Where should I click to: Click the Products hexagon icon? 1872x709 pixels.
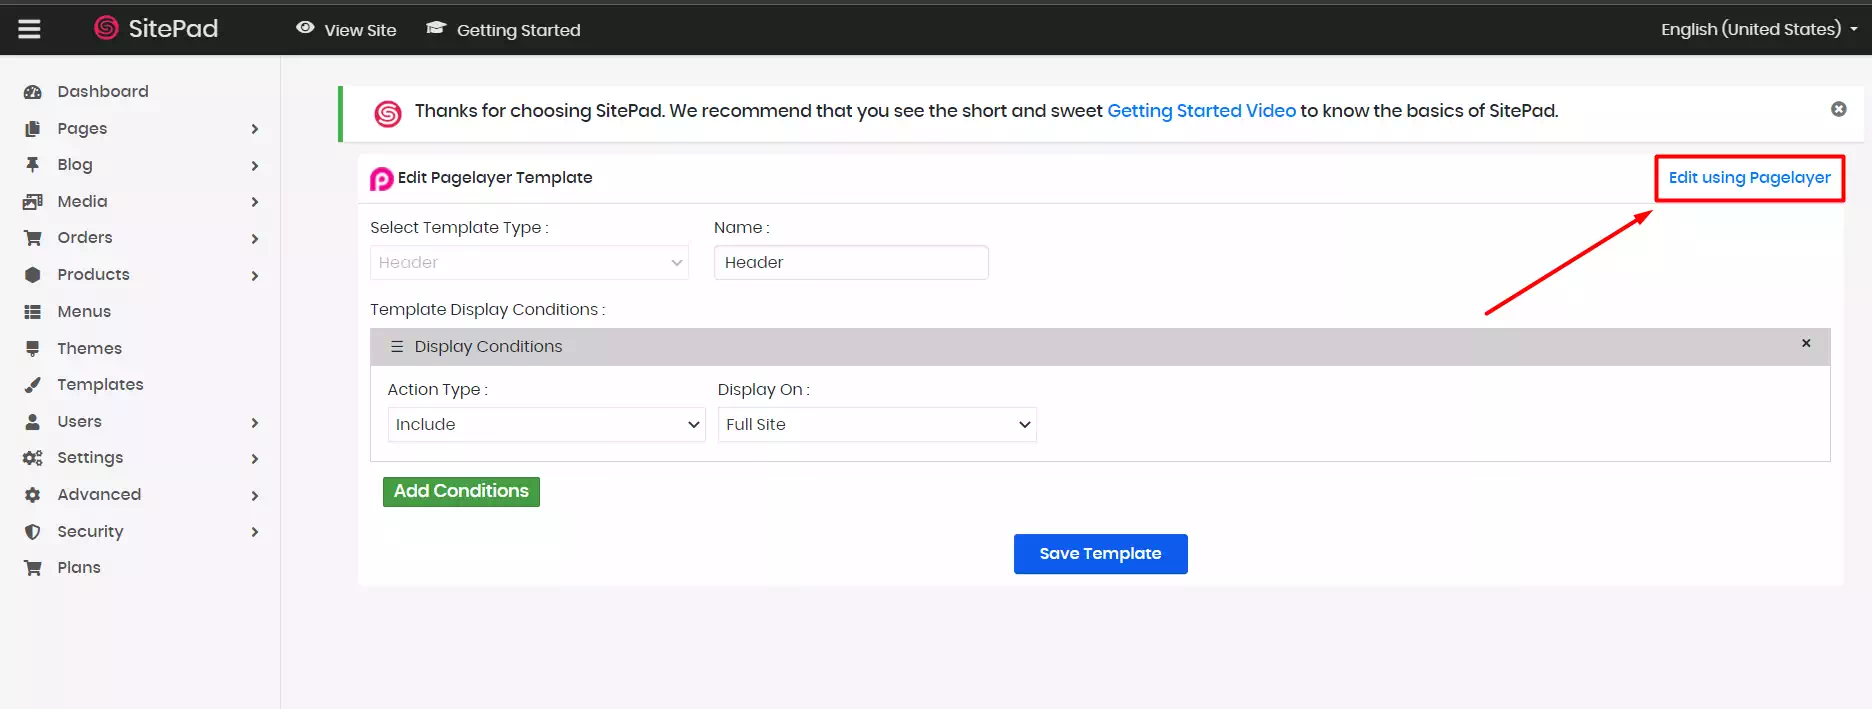tap(33, 275)
